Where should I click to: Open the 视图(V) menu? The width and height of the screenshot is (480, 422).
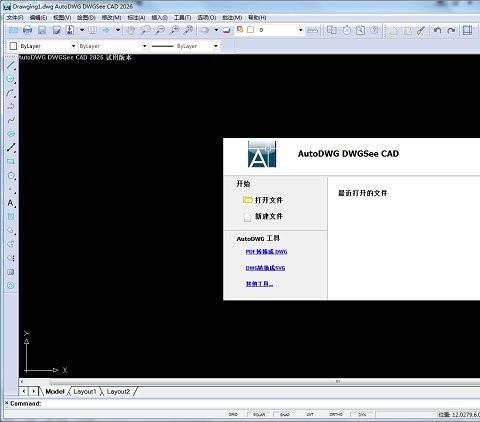coord(62,17)
